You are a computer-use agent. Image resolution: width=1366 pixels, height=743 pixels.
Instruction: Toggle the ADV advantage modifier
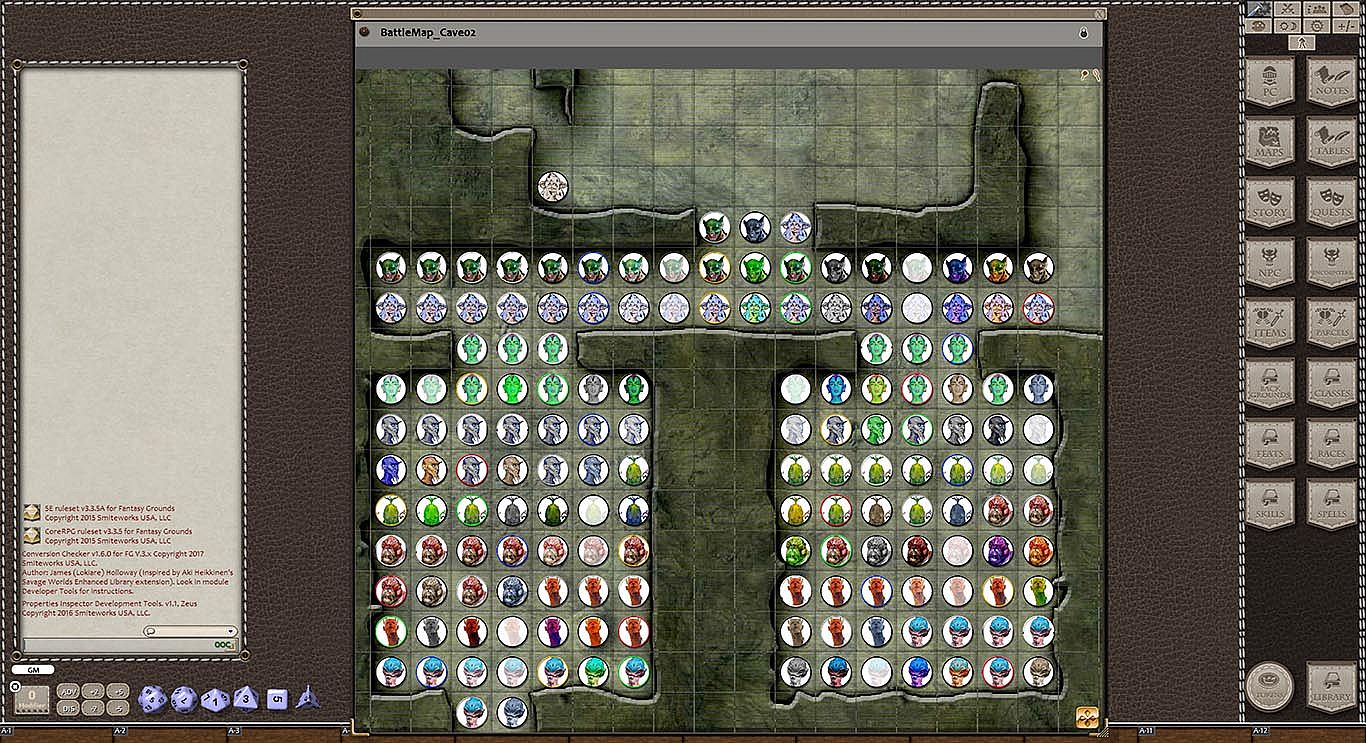coord(68,691)
